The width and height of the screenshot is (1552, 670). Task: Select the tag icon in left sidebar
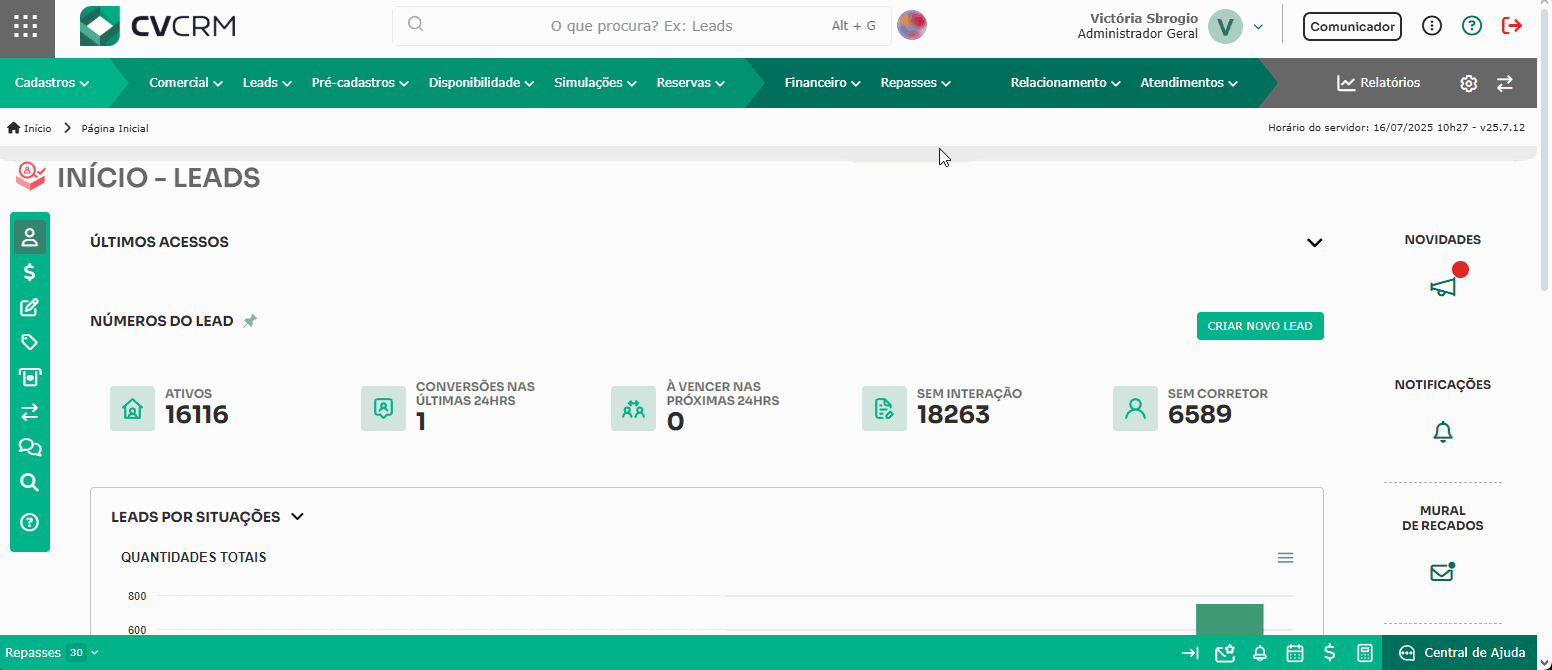[30, 342]
